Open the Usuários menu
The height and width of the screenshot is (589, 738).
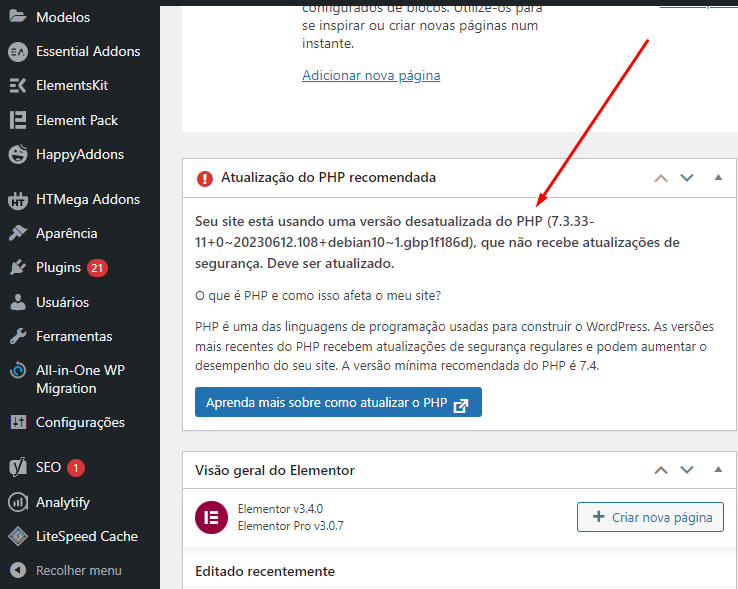pos(63,302)
